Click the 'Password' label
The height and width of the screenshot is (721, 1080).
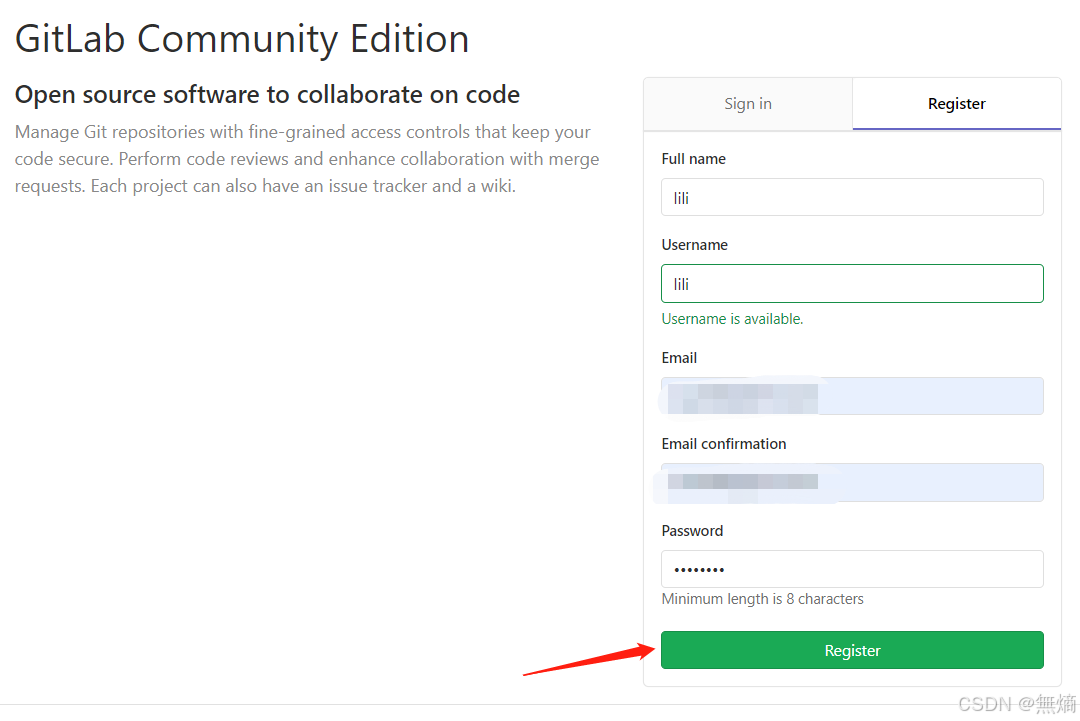tap(692, 531)
